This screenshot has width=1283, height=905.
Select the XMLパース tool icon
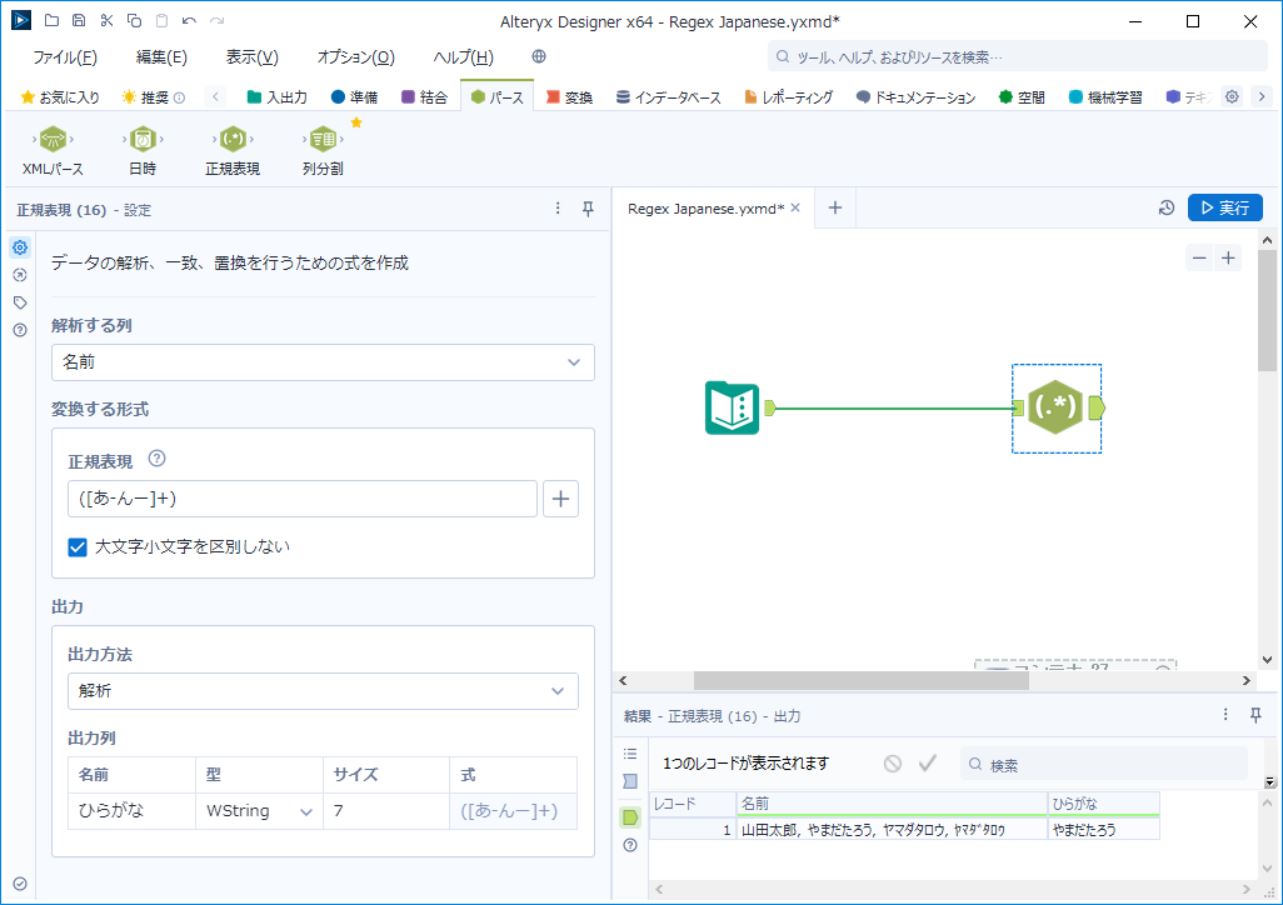[53, 139]
